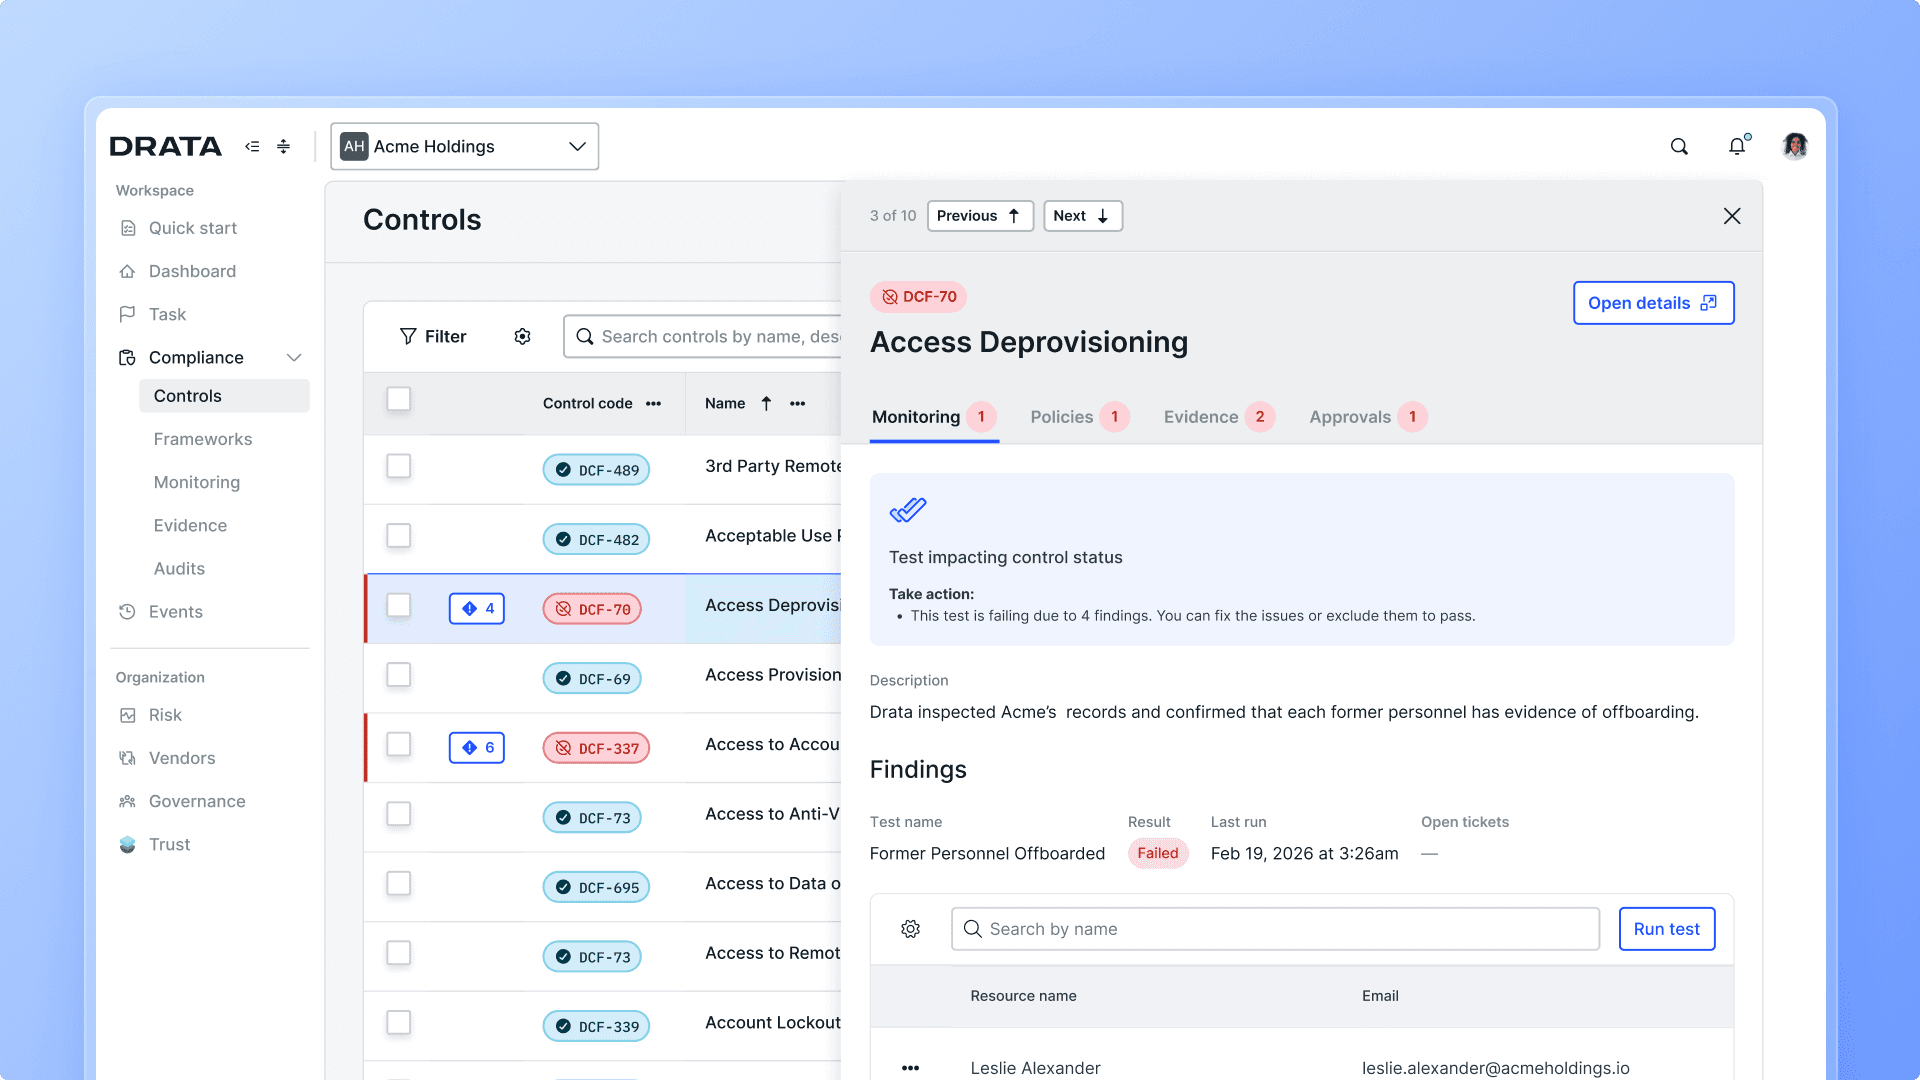Open the Acme Holdings workspace dropdown
The width and height of the screenshot is (1920, 1080).
pyautogui.click(x=465, y=146)
